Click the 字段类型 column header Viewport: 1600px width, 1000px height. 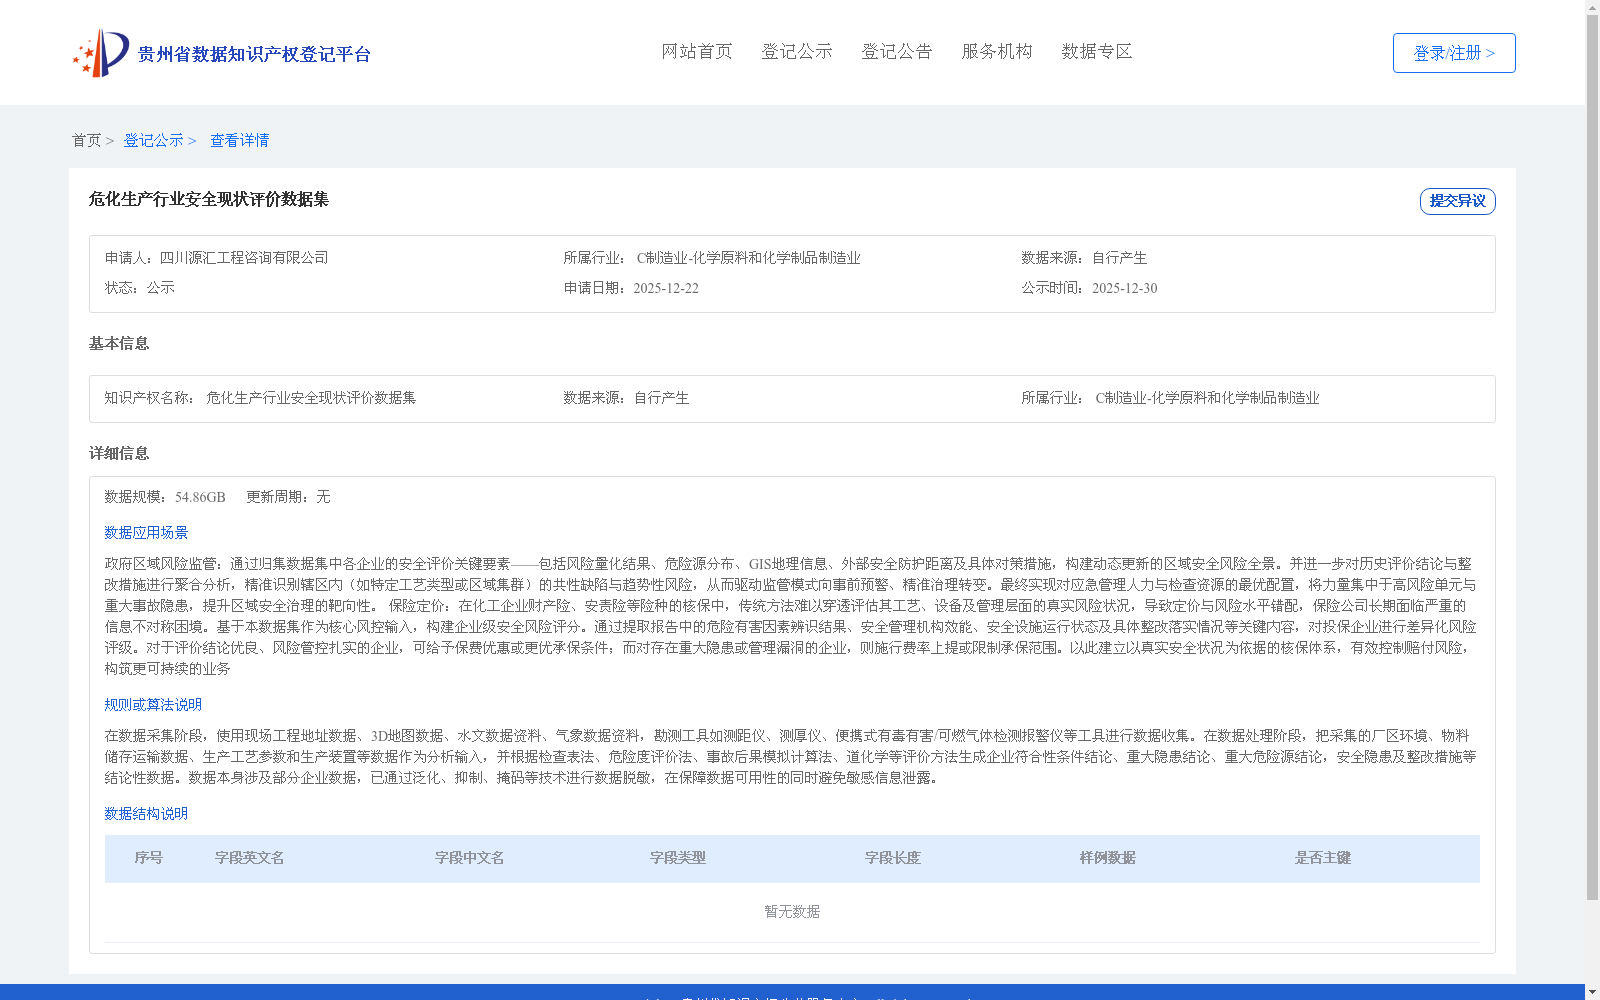point(677,858)
